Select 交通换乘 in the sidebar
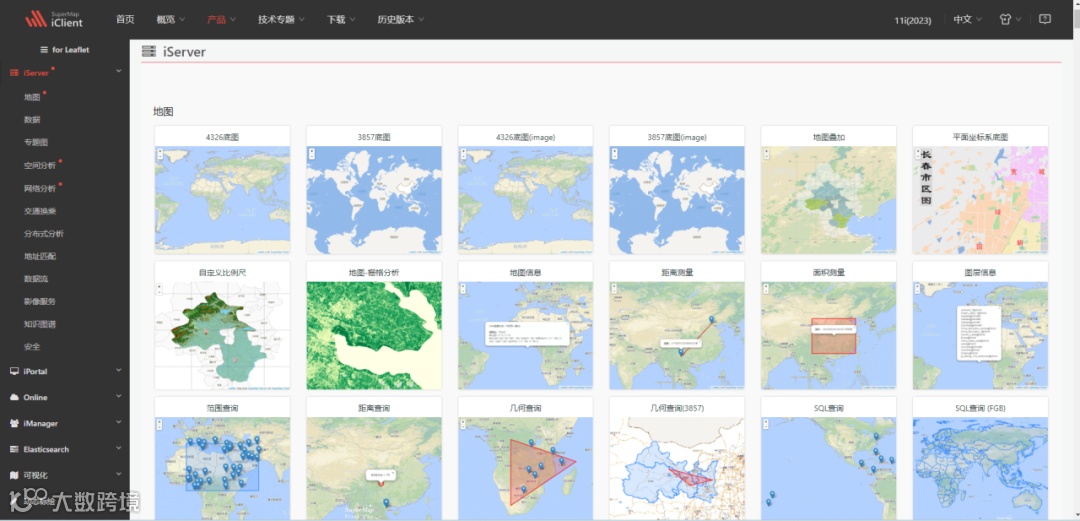 coord(40,211)
